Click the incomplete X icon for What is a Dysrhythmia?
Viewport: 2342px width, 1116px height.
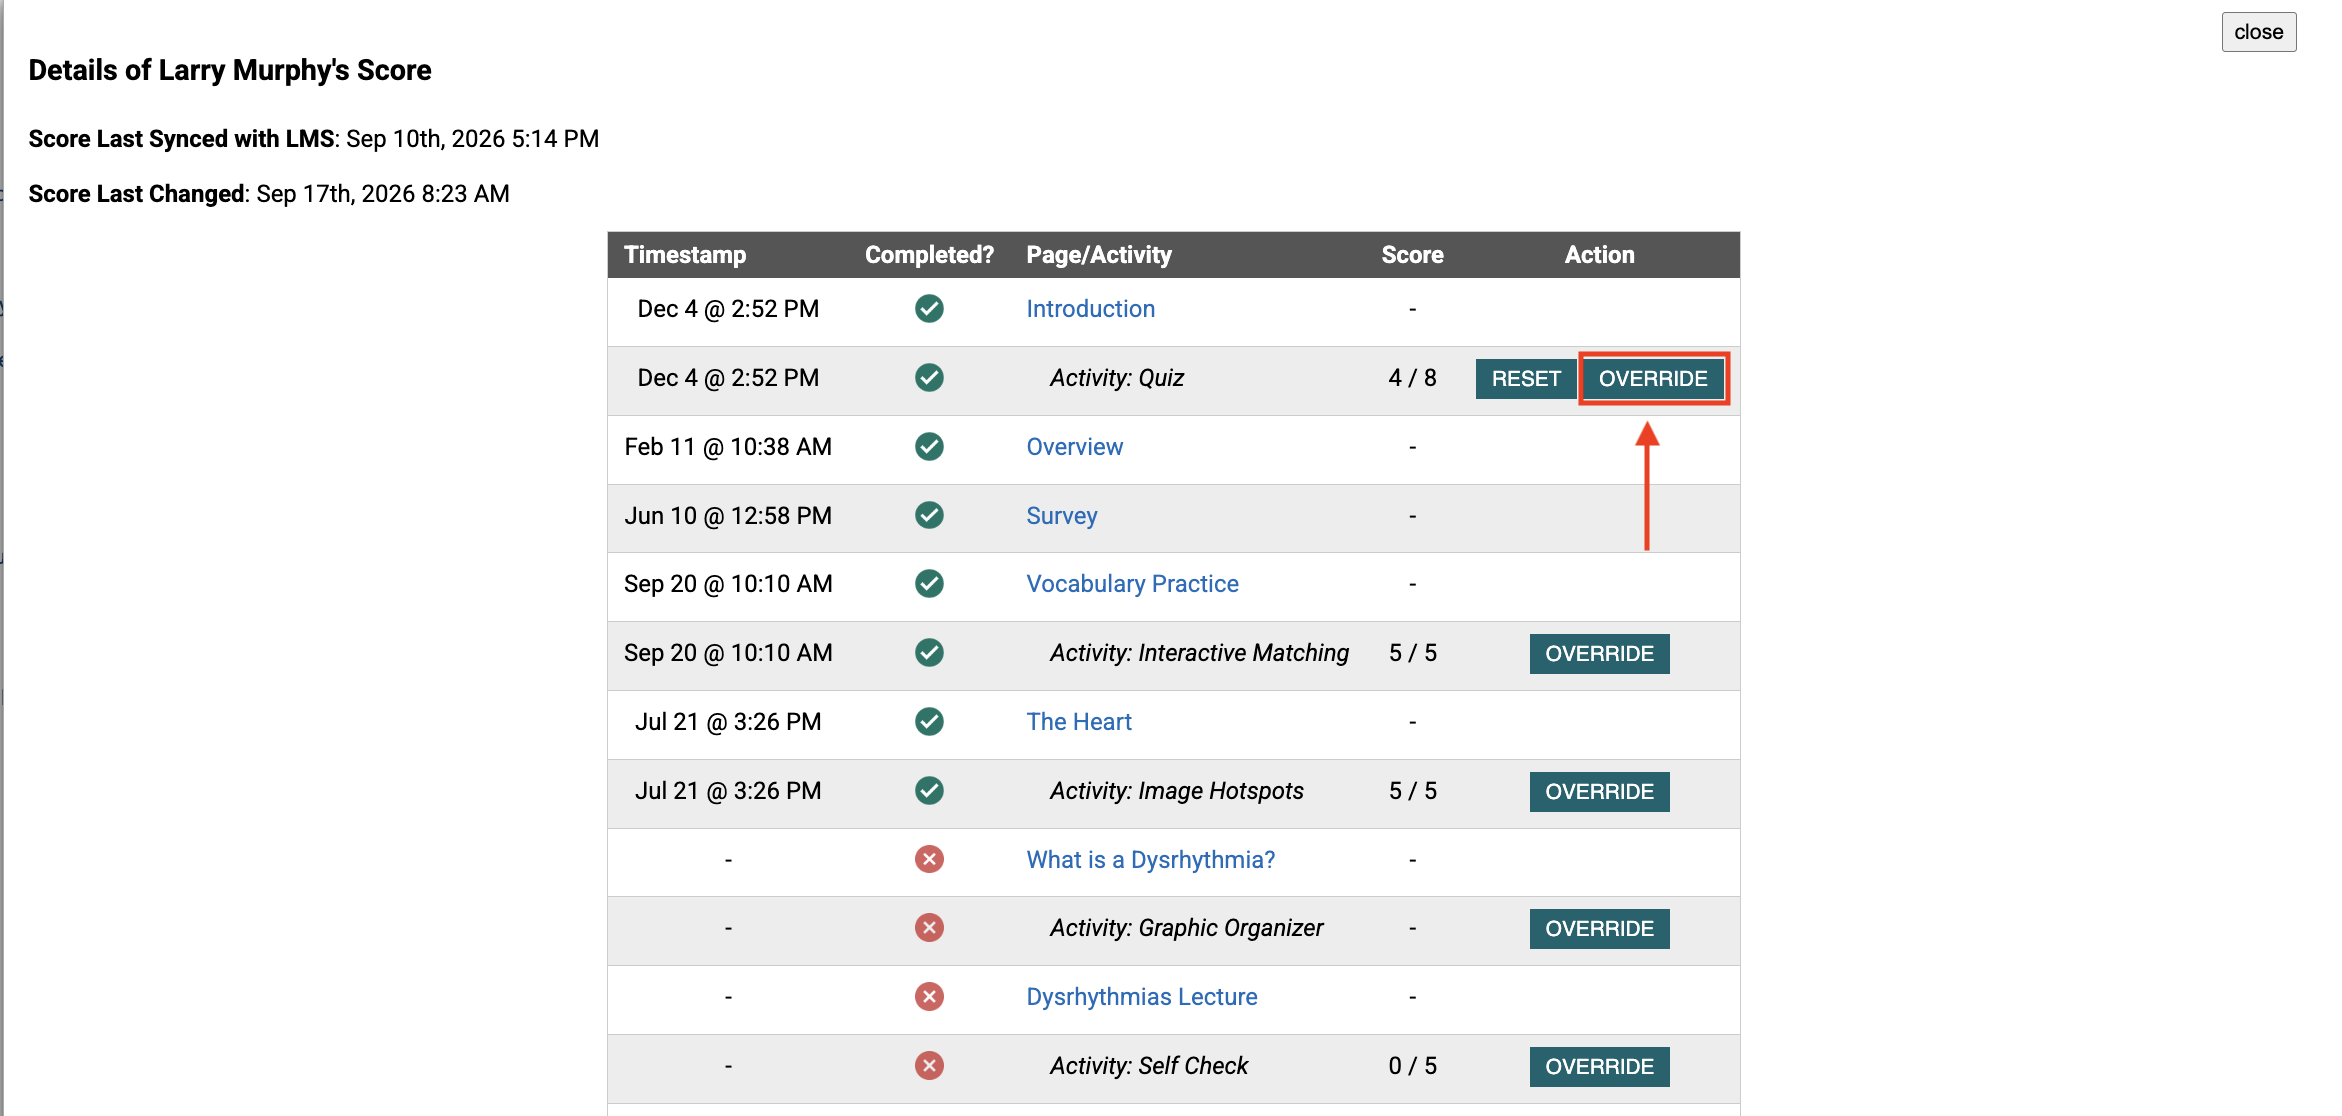pyautogui.click(x=929, y=859)
